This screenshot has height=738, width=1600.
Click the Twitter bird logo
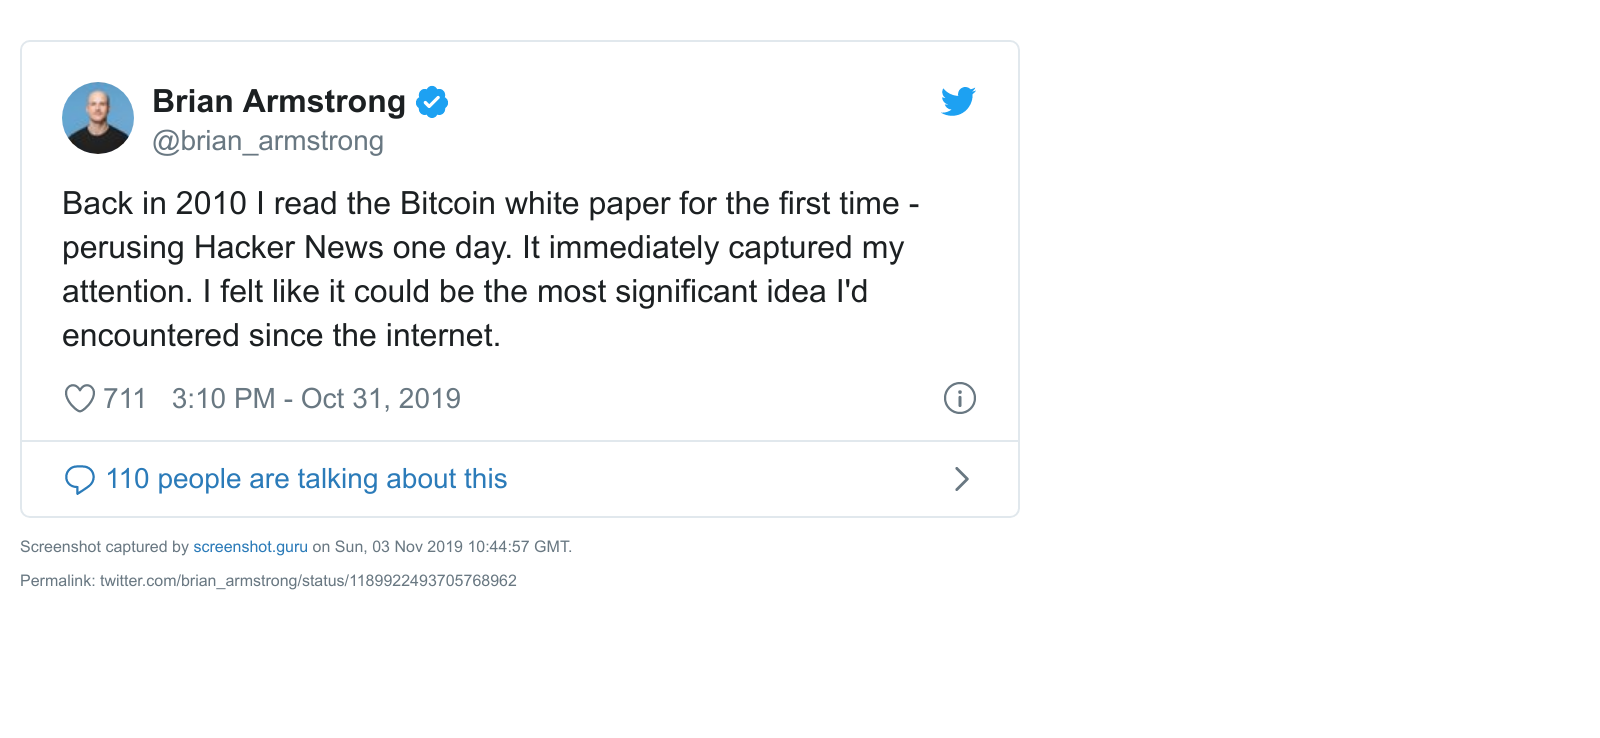coord(958,101)
